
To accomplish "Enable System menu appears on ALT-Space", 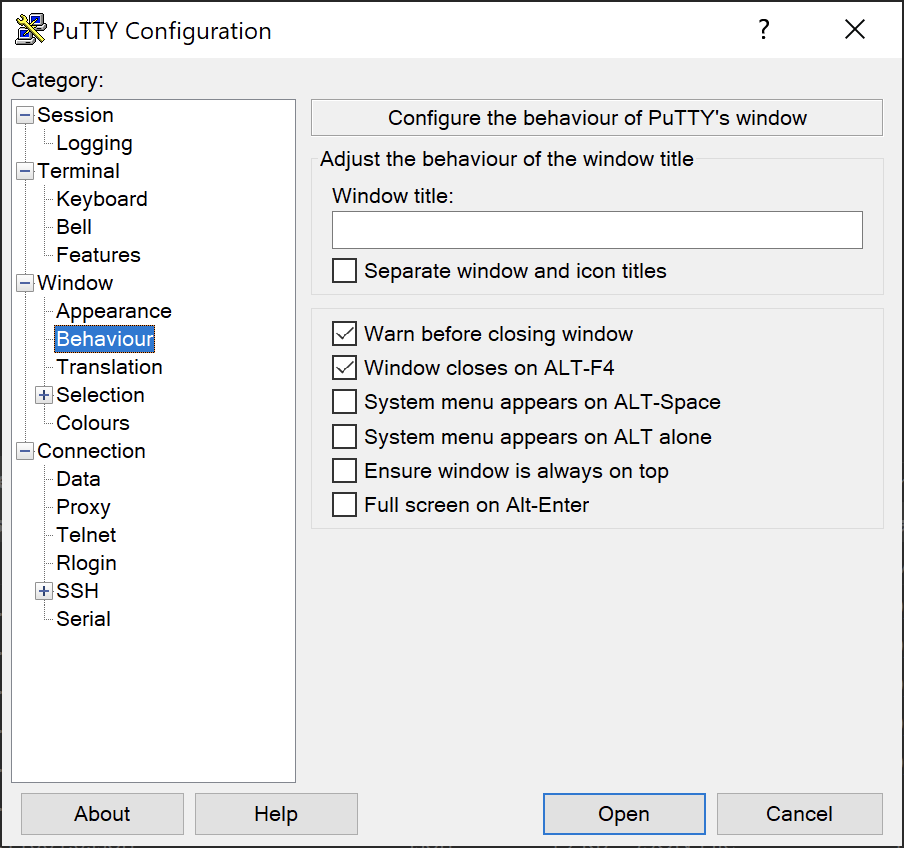I will click(x=344, y=402).
